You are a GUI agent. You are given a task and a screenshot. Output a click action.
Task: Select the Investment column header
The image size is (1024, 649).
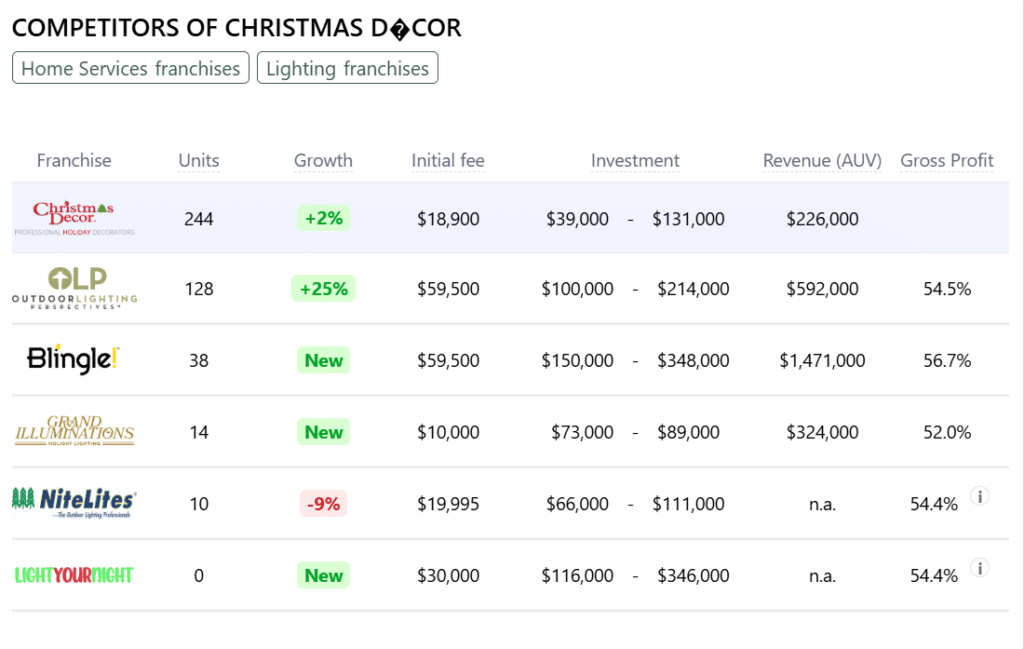tap(635, 160)
